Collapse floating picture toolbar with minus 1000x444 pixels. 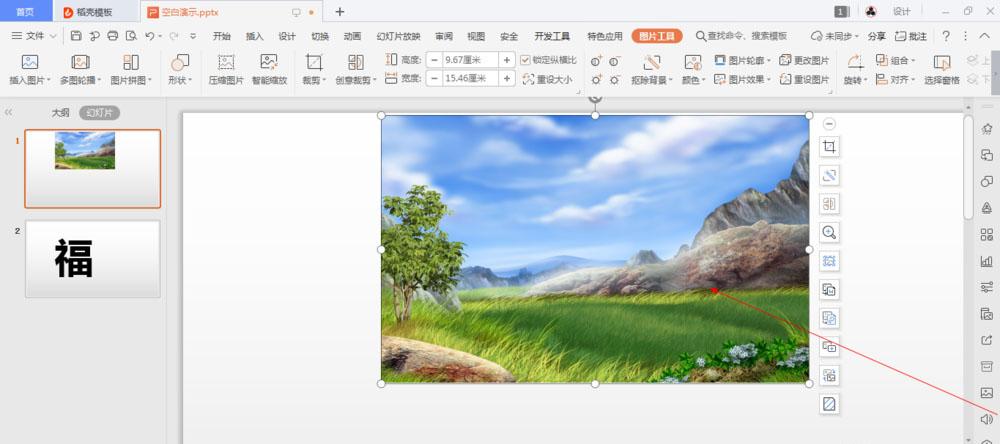(829, 124)
